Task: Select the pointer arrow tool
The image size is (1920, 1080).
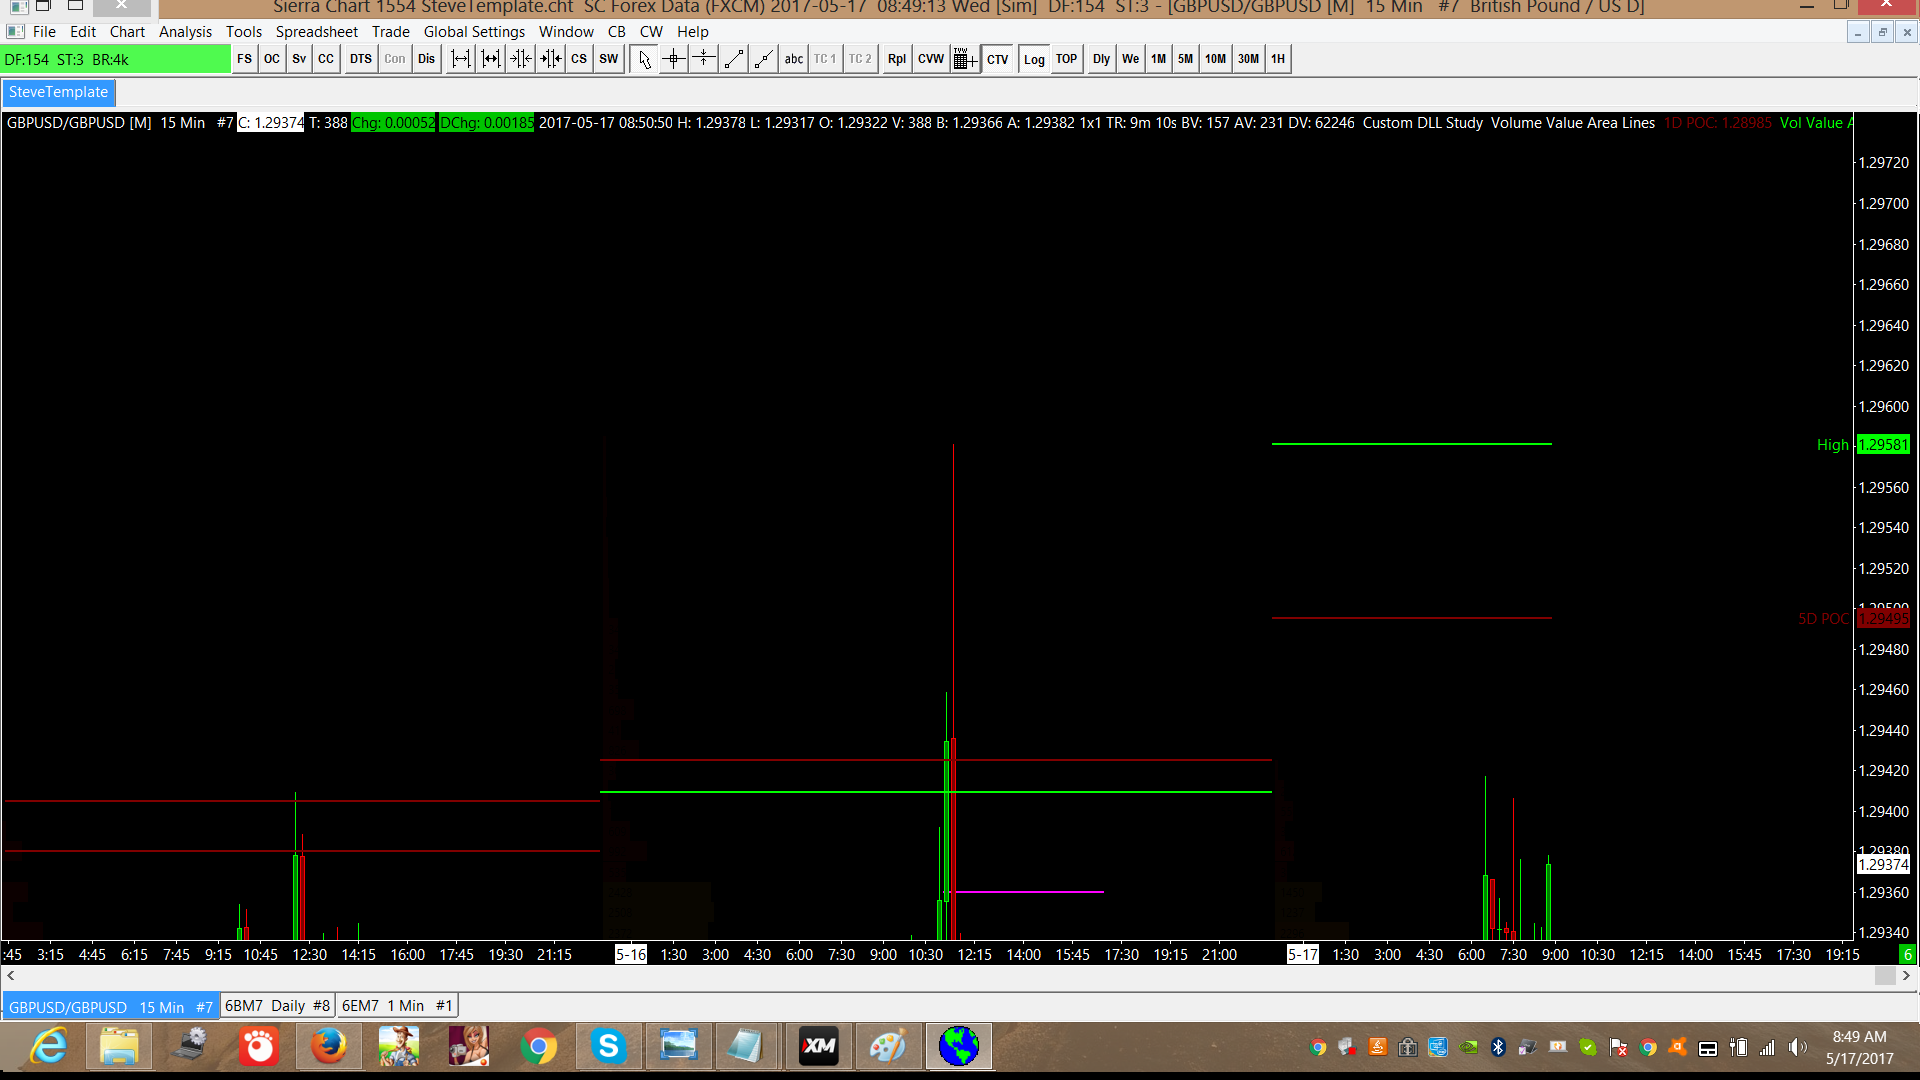Action: coord(644,59)
